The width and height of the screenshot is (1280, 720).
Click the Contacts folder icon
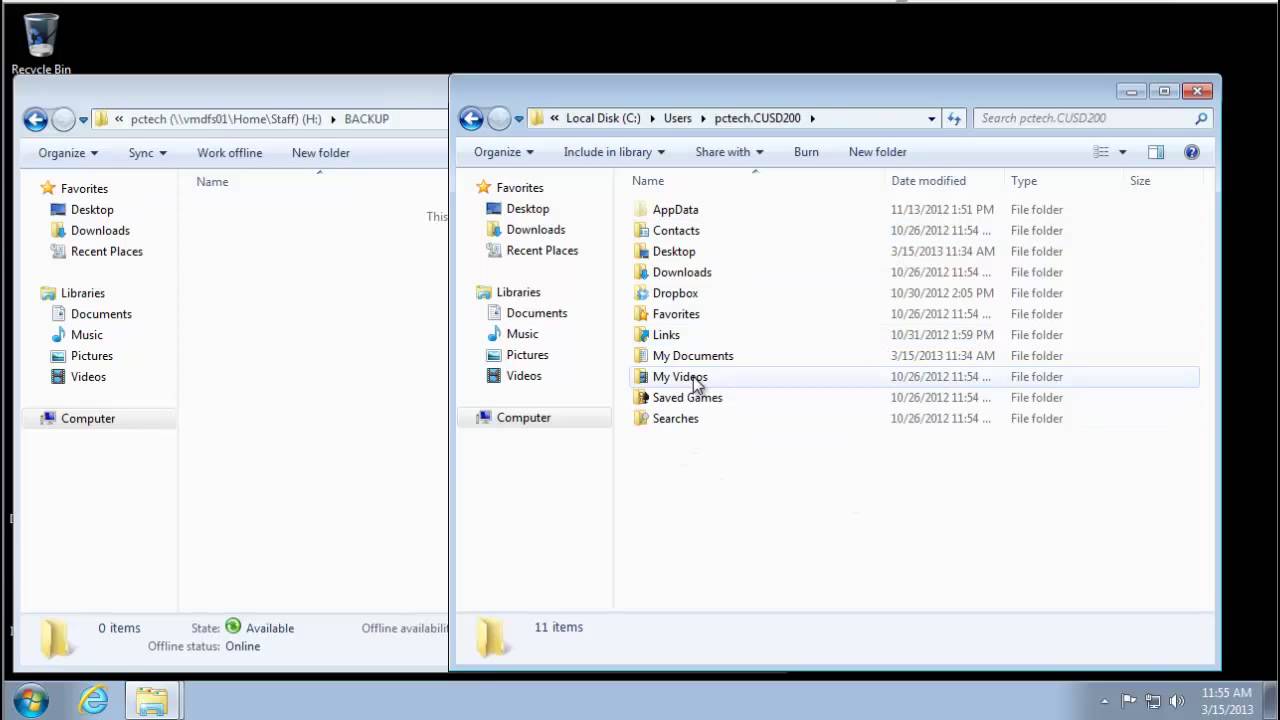[641, 231]
